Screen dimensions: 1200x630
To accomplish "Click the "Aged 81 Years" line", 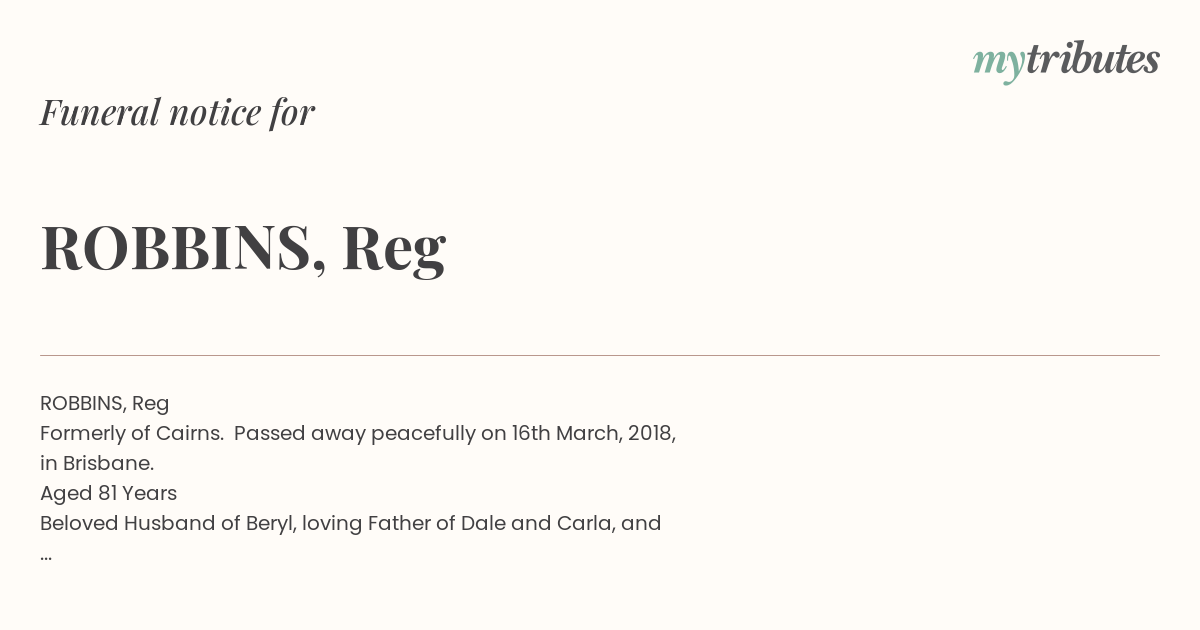I will tap(108, 493).
